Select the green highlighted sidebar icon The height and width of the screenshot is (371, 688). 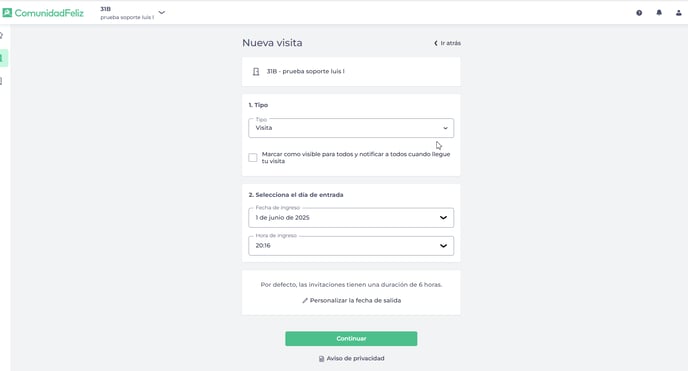tap(4, 58)
